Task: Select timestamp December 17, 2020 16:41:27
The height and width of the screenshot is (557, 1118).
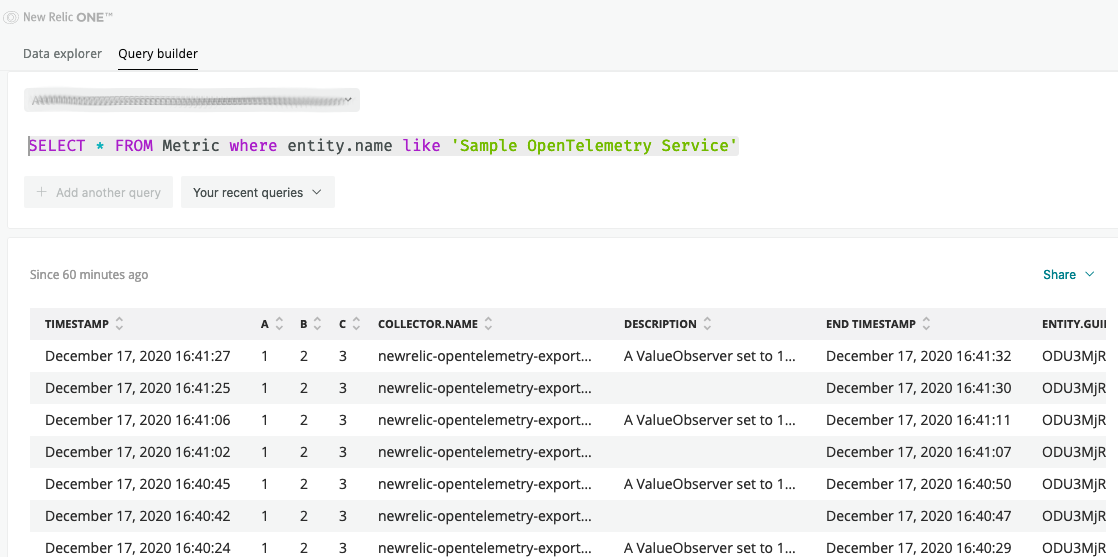Action: (138, 356)
